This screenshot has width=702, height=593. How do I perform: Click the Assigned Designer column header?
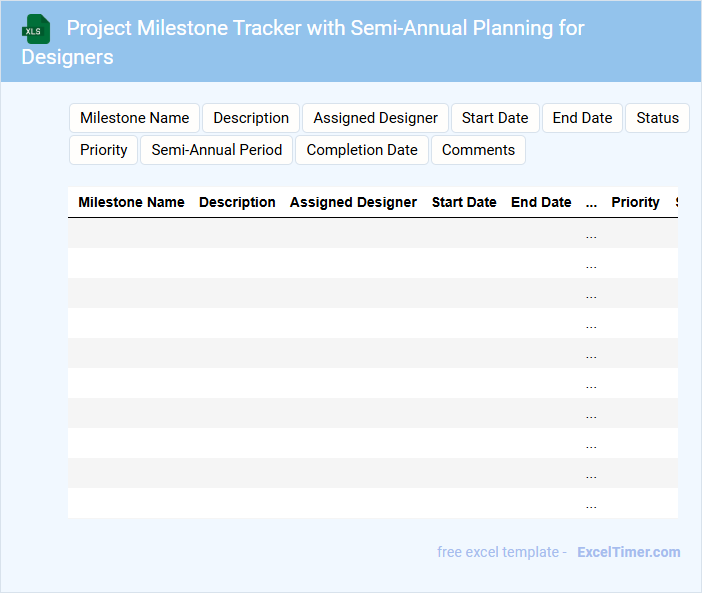[353, 202]
